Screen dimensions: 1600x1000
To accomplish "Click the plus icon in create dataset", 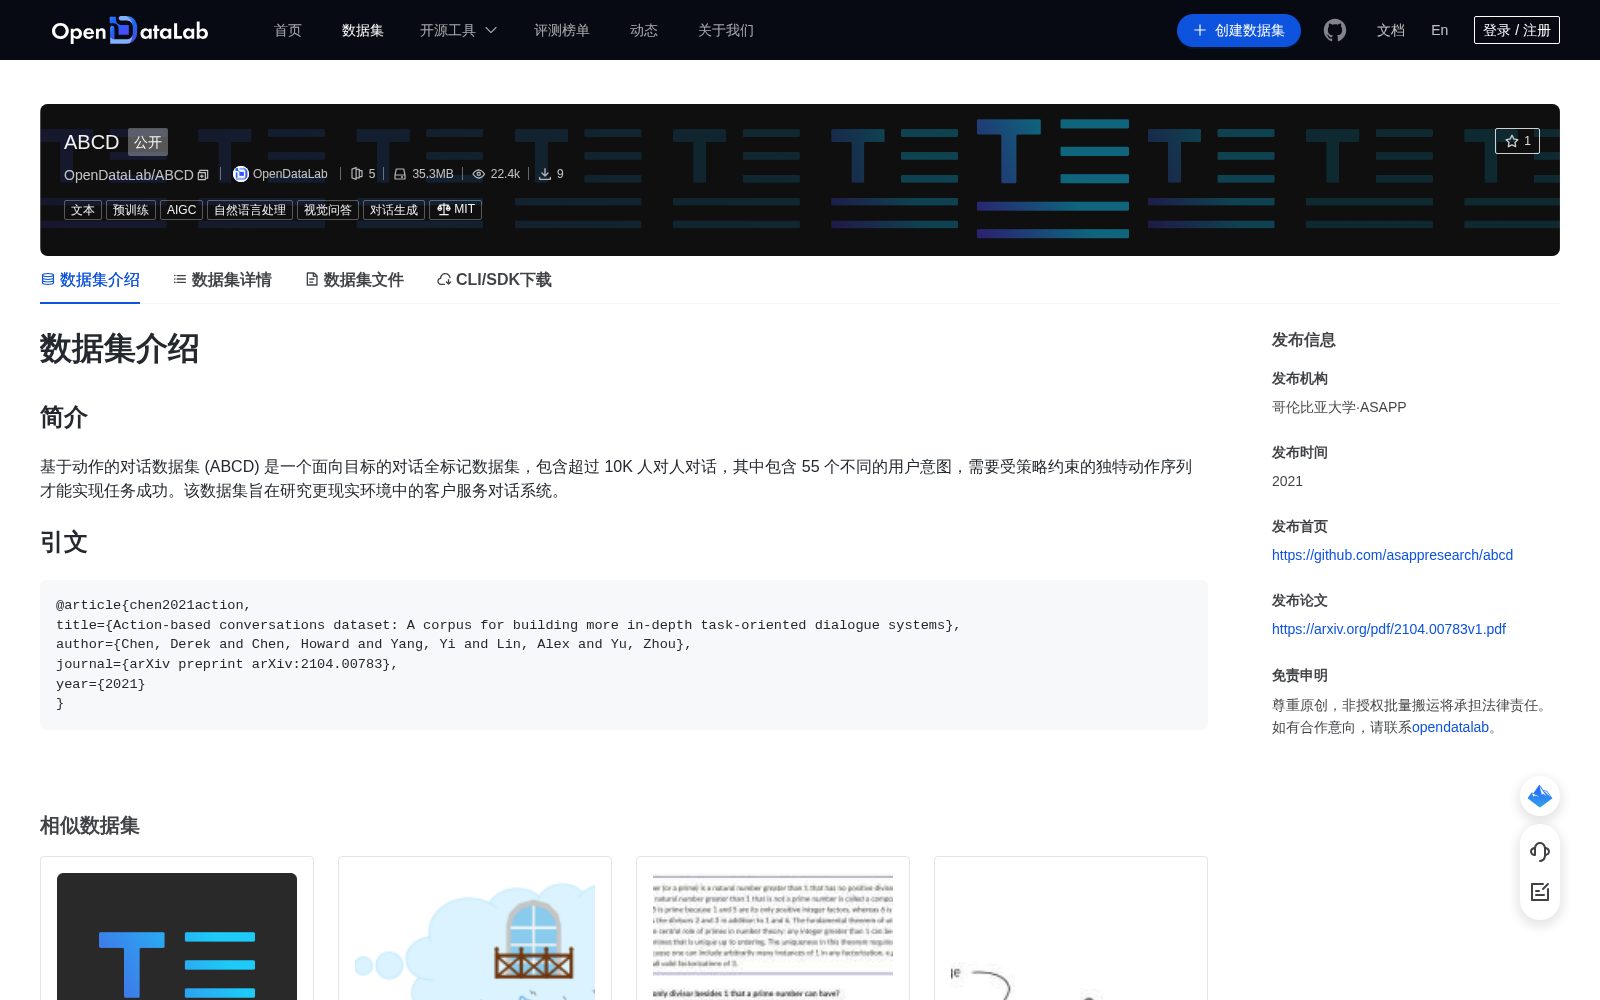I will tap(1200, 30).
